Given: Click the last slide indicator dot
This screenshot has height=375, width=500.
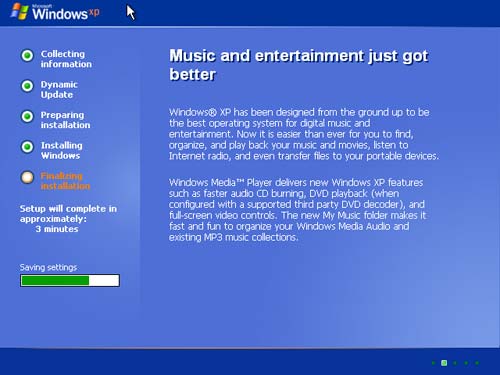Looking at the screenshot, I should pos(477,363).
